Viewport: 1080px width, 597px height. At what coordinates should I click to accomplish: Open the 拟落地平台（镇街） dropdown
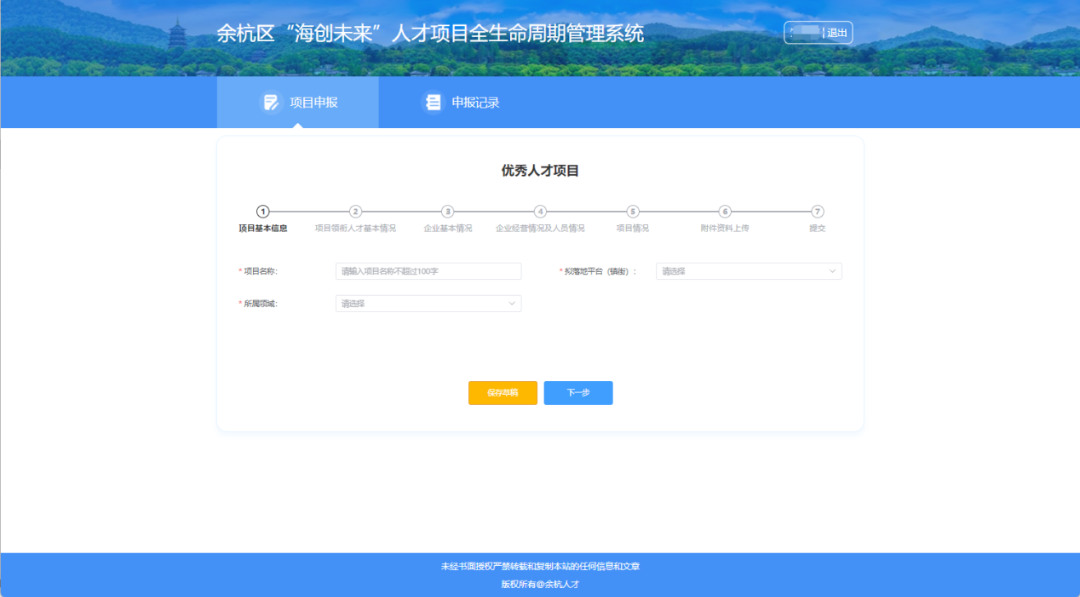(x=748, y=271)
